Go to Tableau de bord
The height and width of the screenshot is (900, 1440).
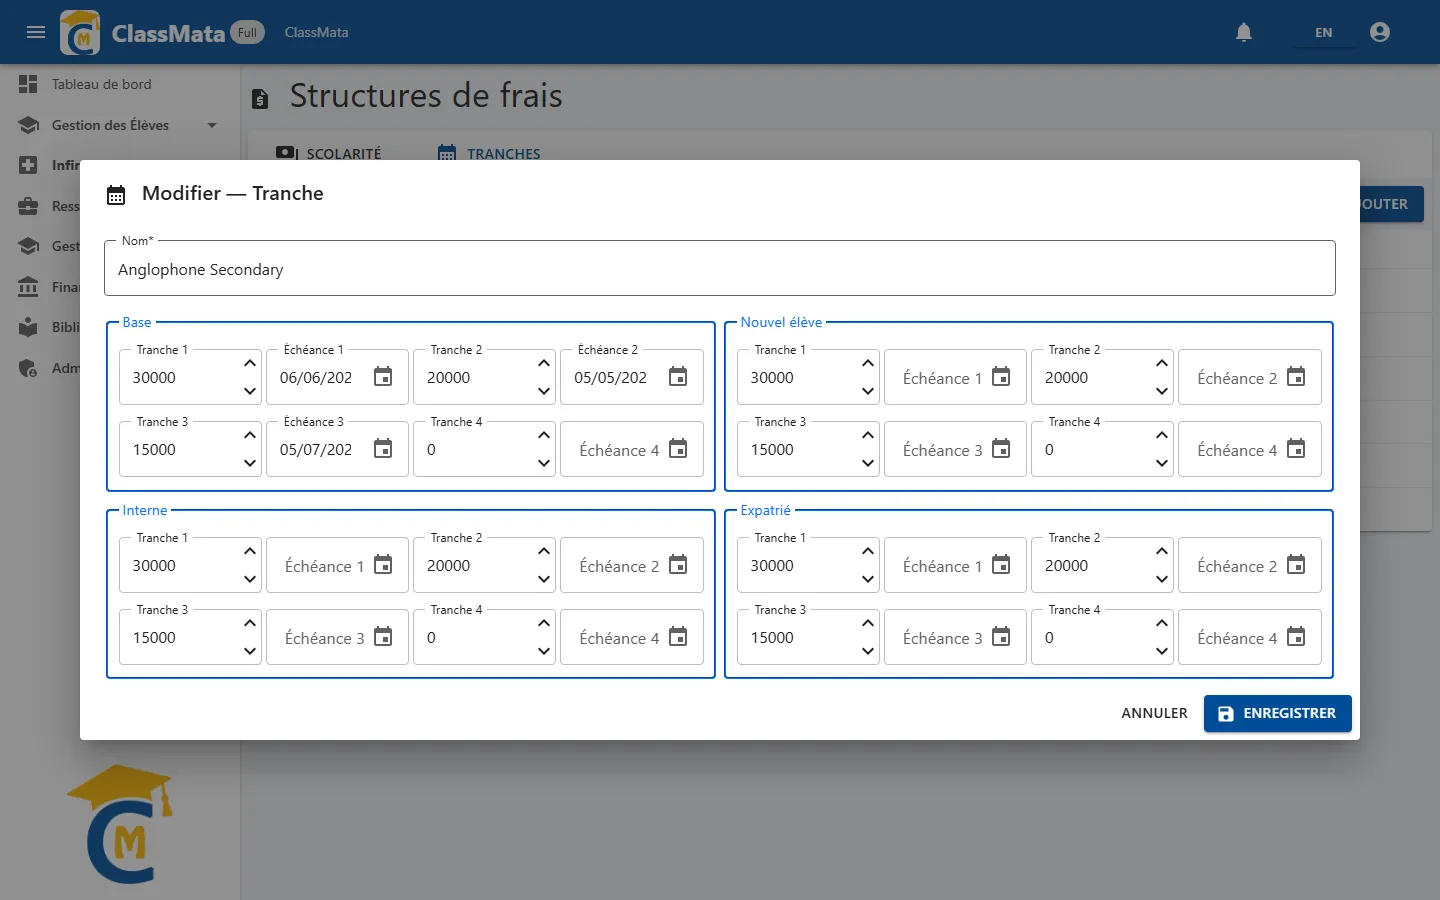(120, 84)
